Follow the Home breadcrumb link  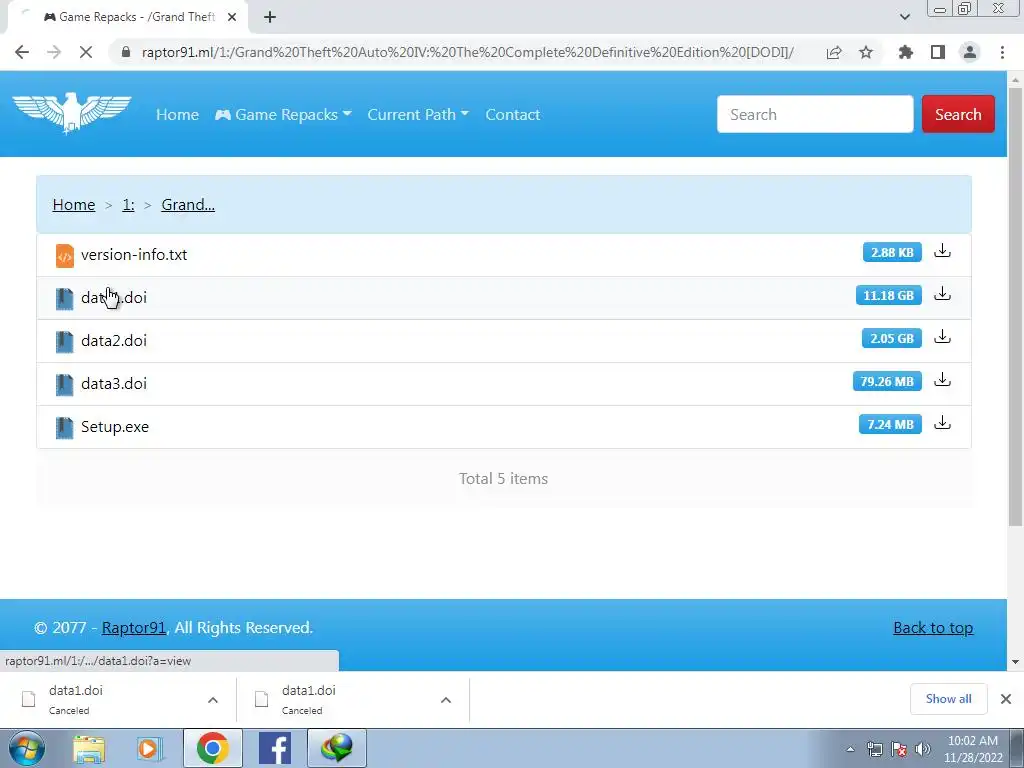[74, 204]
